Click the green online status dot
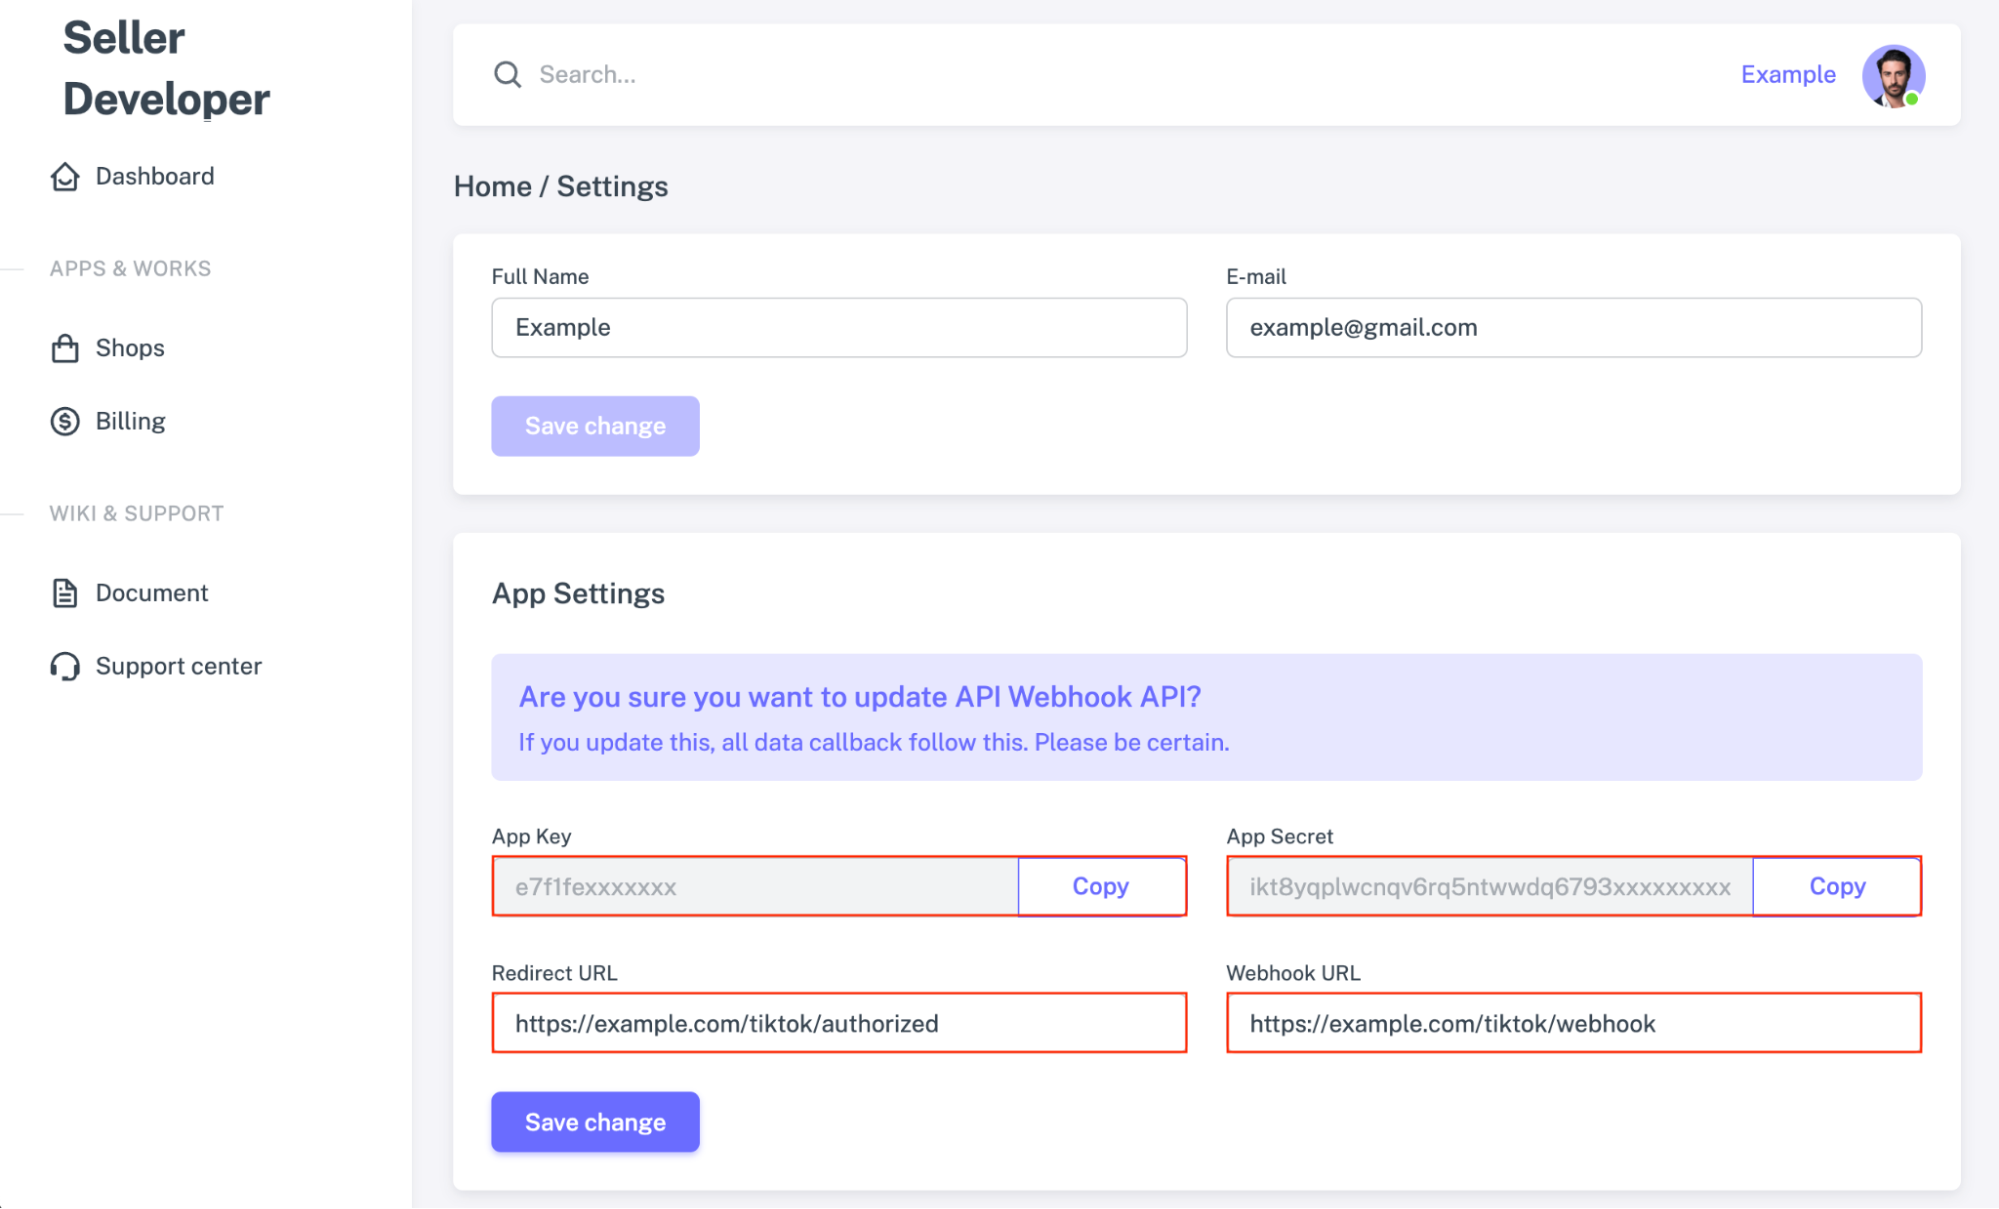The width and height of the screenshot is (1999, 1209). point(1912,97)
